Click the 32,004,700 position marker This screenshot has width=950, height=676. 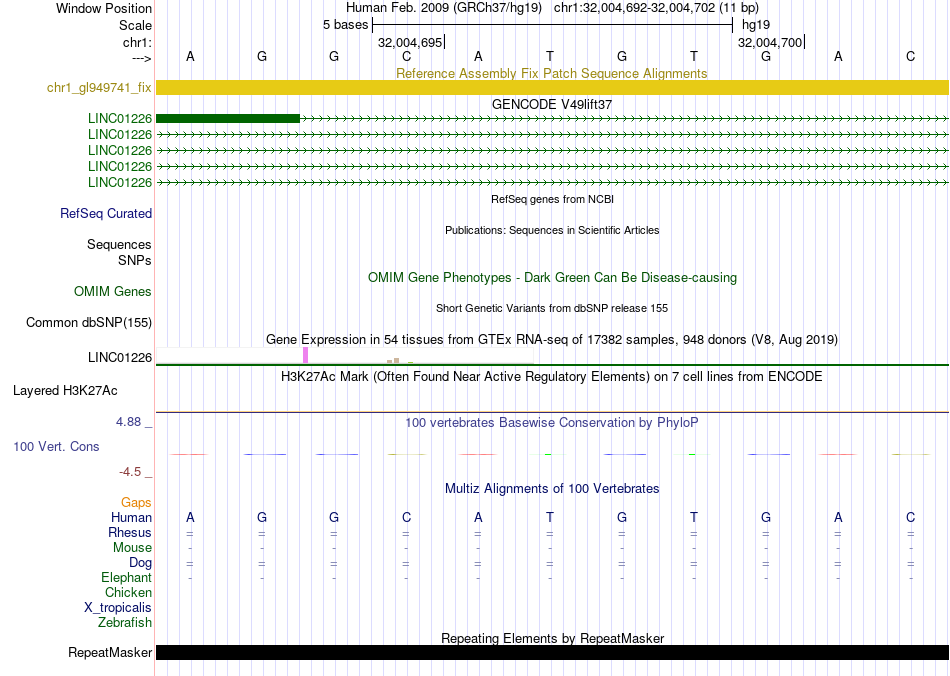770,42
